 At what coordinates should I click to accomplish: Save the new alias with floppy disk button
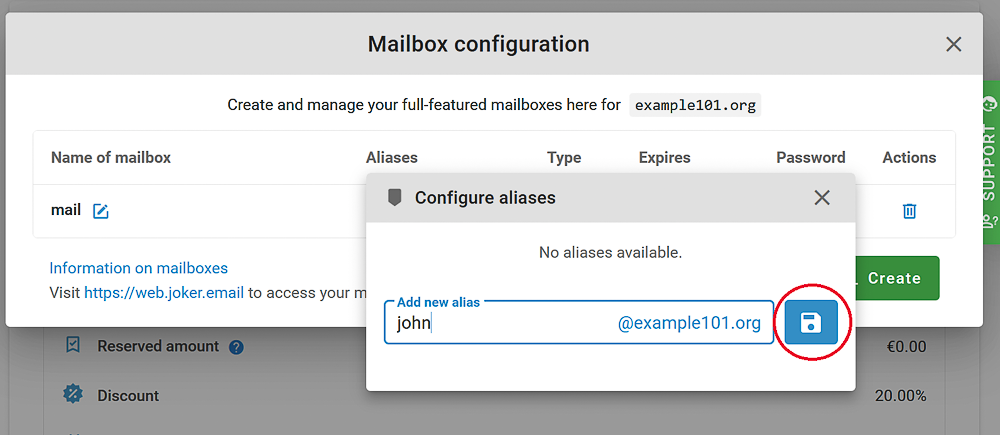811,322
